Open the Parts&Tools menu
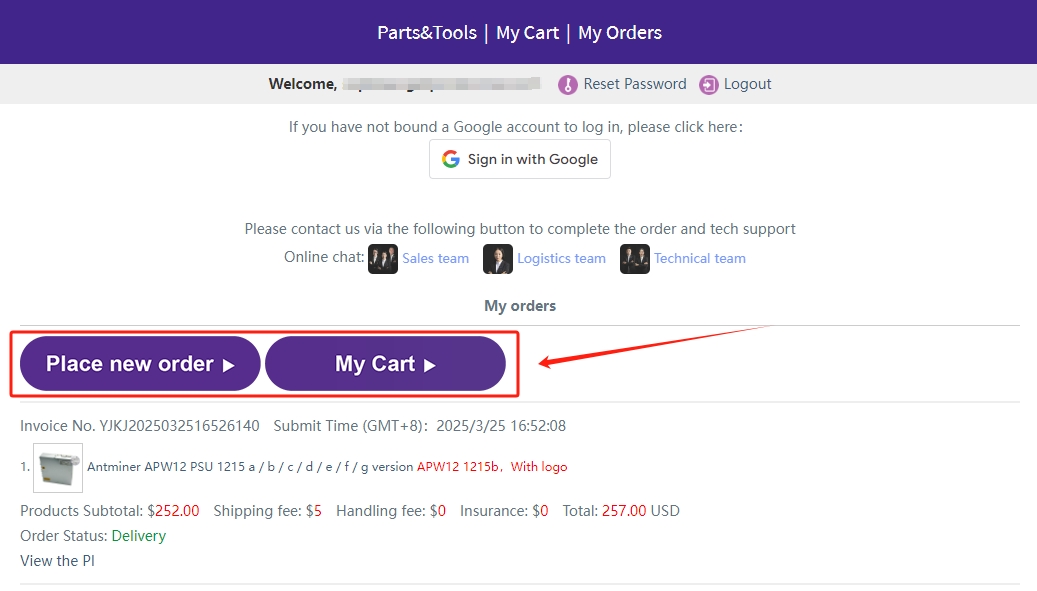The height and width of the screenshot is (591, 1037). [427, 33]
